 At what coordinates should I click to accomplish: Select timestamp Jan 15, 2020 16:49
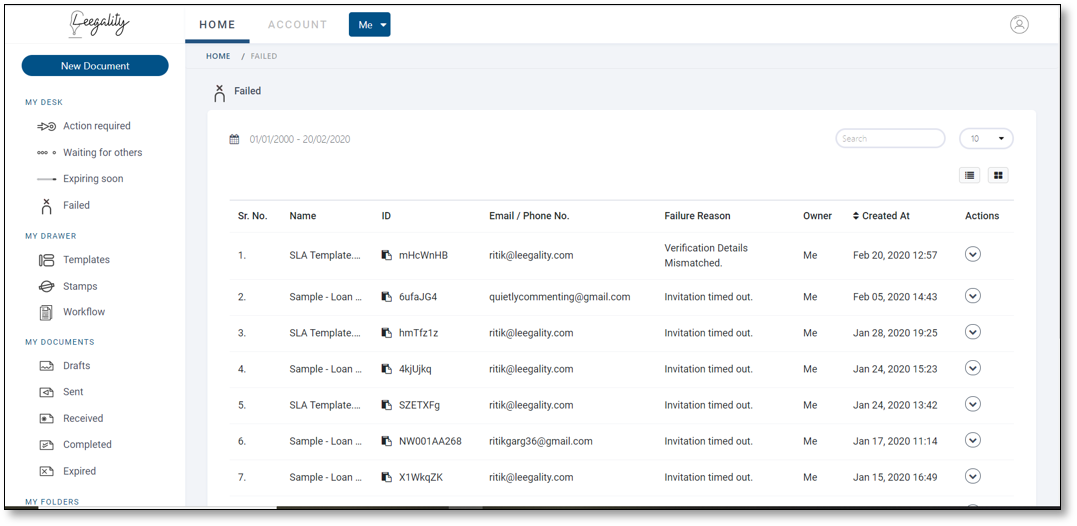(895, 477)
